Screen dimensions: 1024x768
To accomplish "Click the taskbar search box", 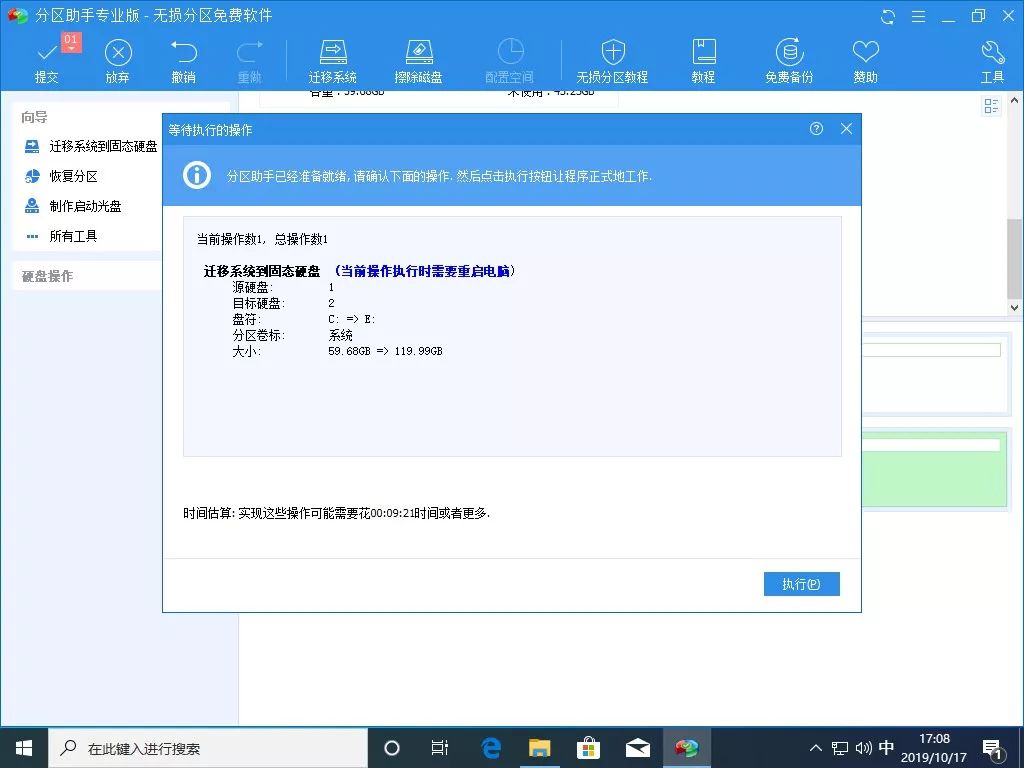I will pyautogui.click(x=208, y=748).
